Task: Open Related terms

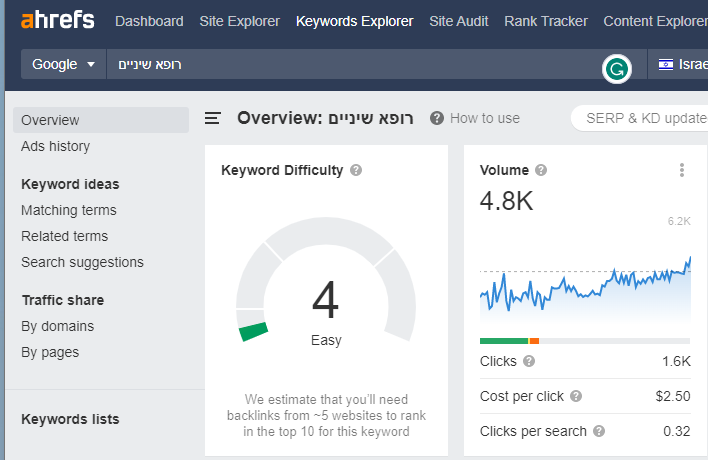Action: 65,236
